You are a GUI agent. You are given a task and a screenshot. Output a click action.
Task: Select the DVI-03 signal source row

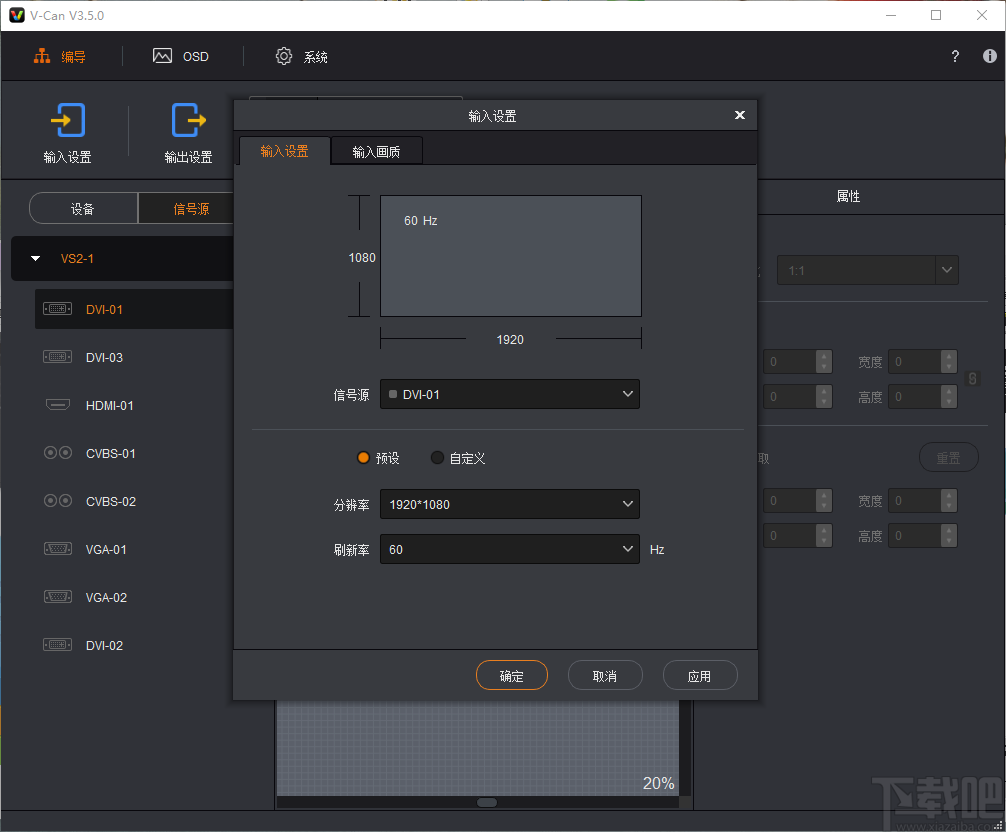pos(133,357)
